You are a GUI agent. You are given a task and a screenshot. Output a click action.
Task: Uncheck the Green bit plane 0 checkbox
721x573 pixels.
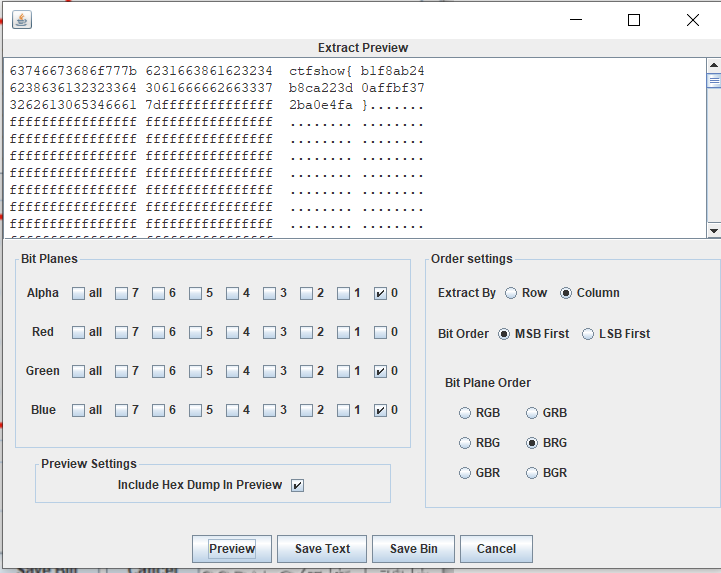click(x=380, y=371)
